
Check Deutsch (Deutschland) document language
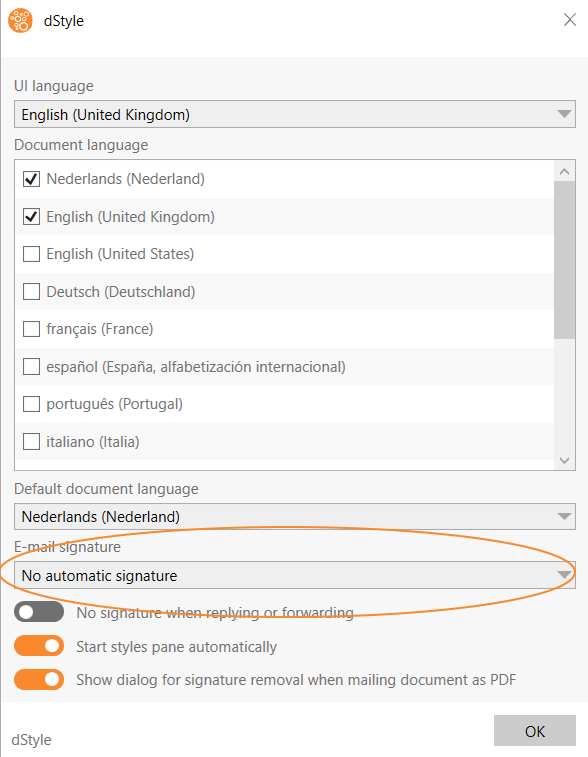[31, 292]
